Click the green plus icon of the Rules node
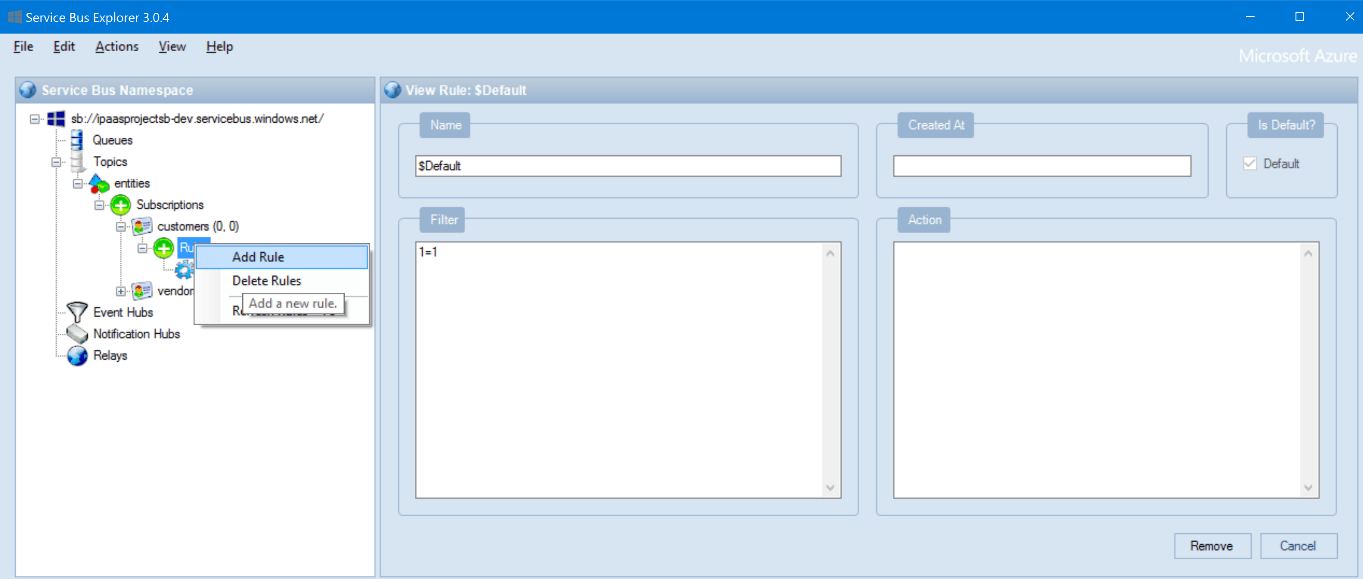 coord(164,248)
